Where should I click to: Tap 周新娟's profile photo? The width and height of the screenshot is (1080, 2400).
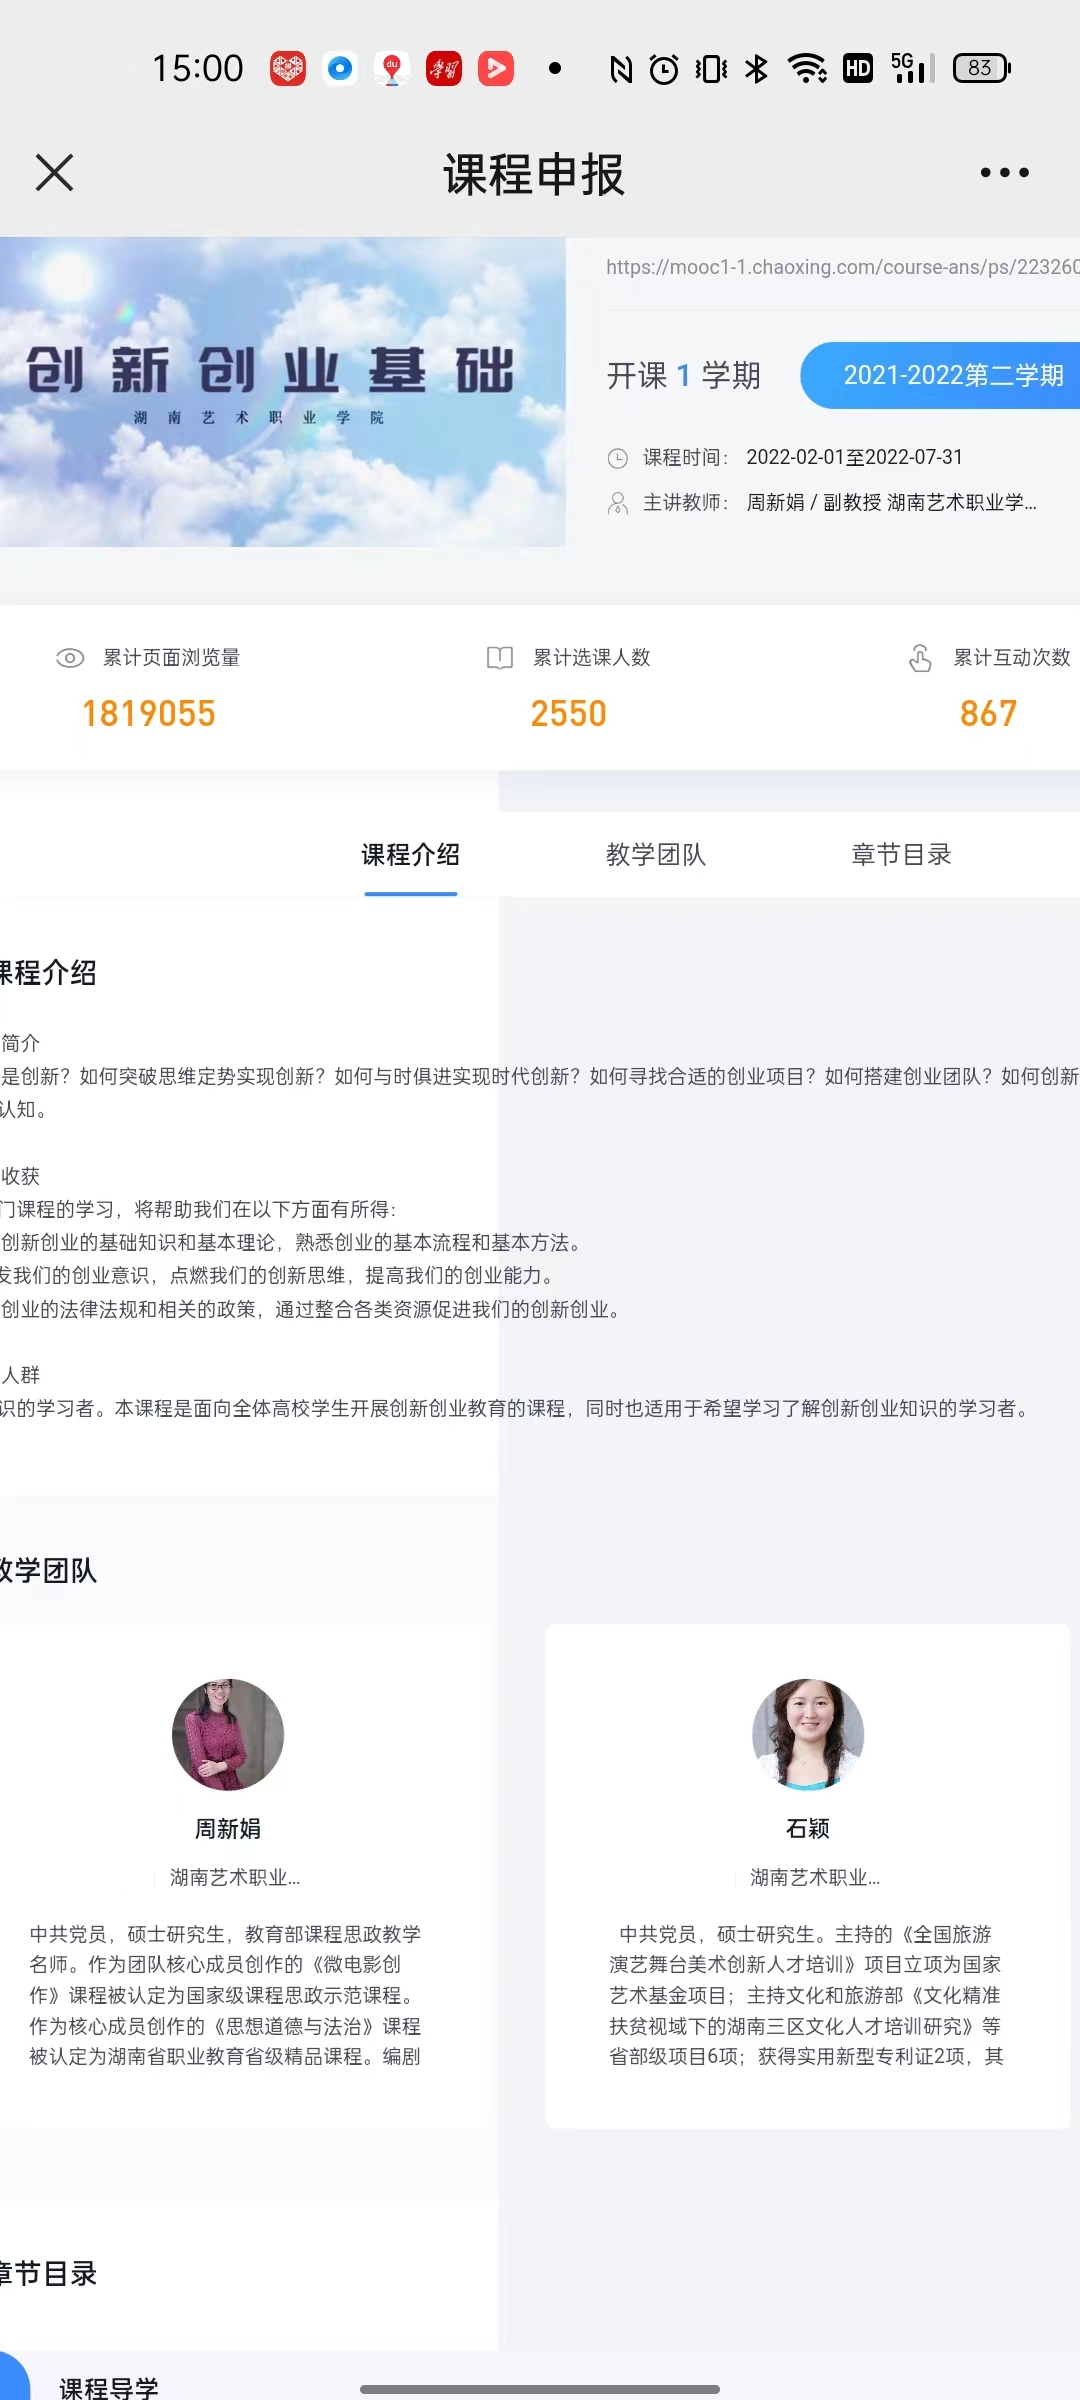pyautogui.click(x=228, y=1734)
